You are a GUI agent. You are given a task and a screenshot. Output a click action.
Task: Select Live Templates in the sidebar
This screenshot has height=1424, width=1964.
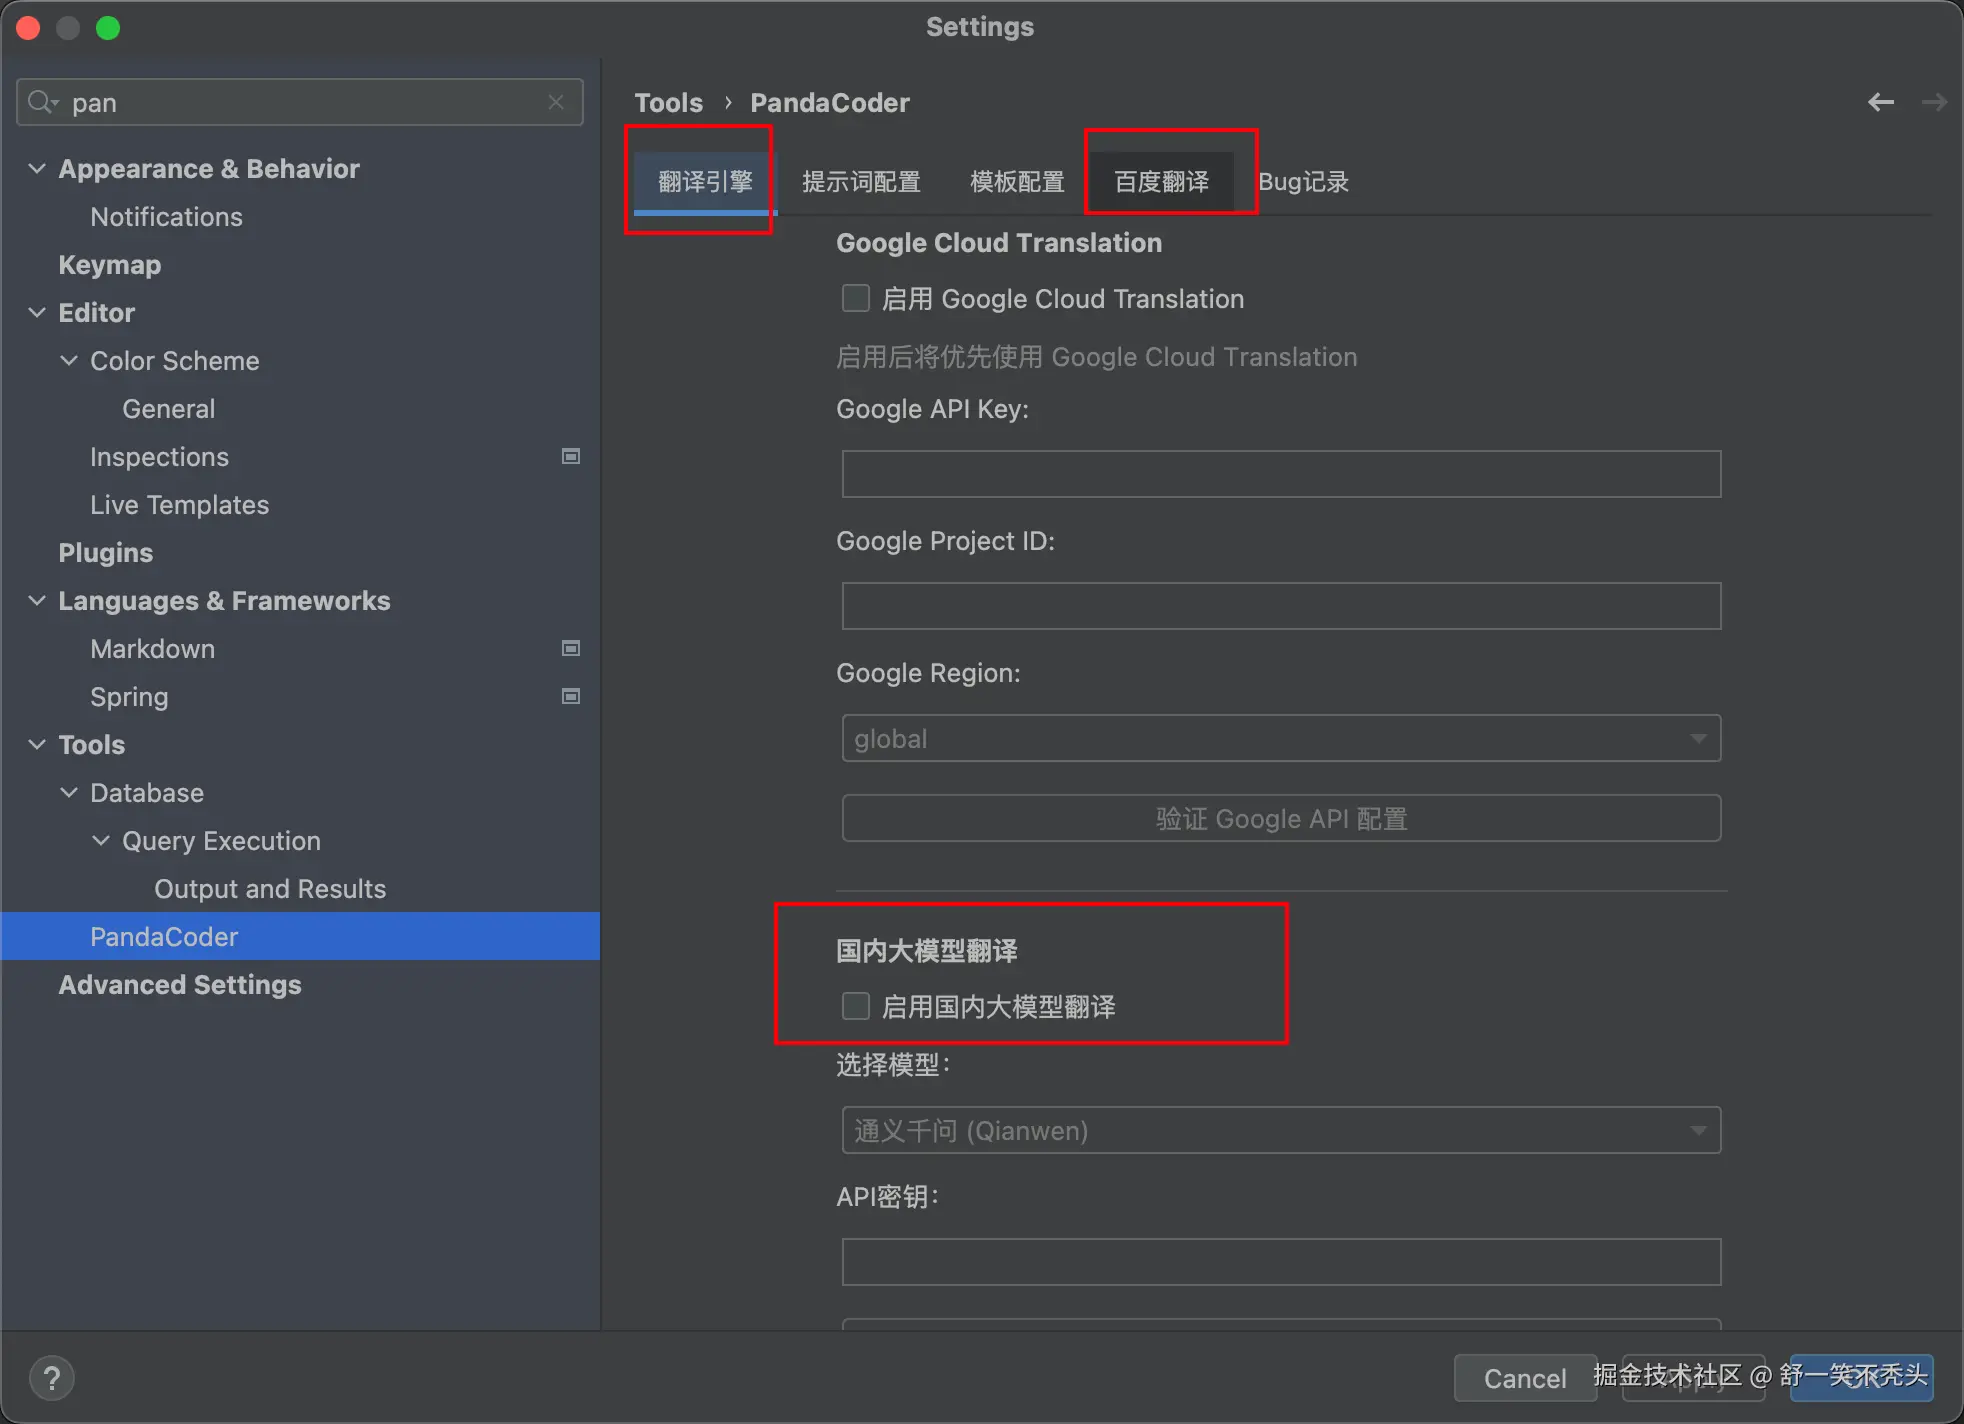point(179,504)
